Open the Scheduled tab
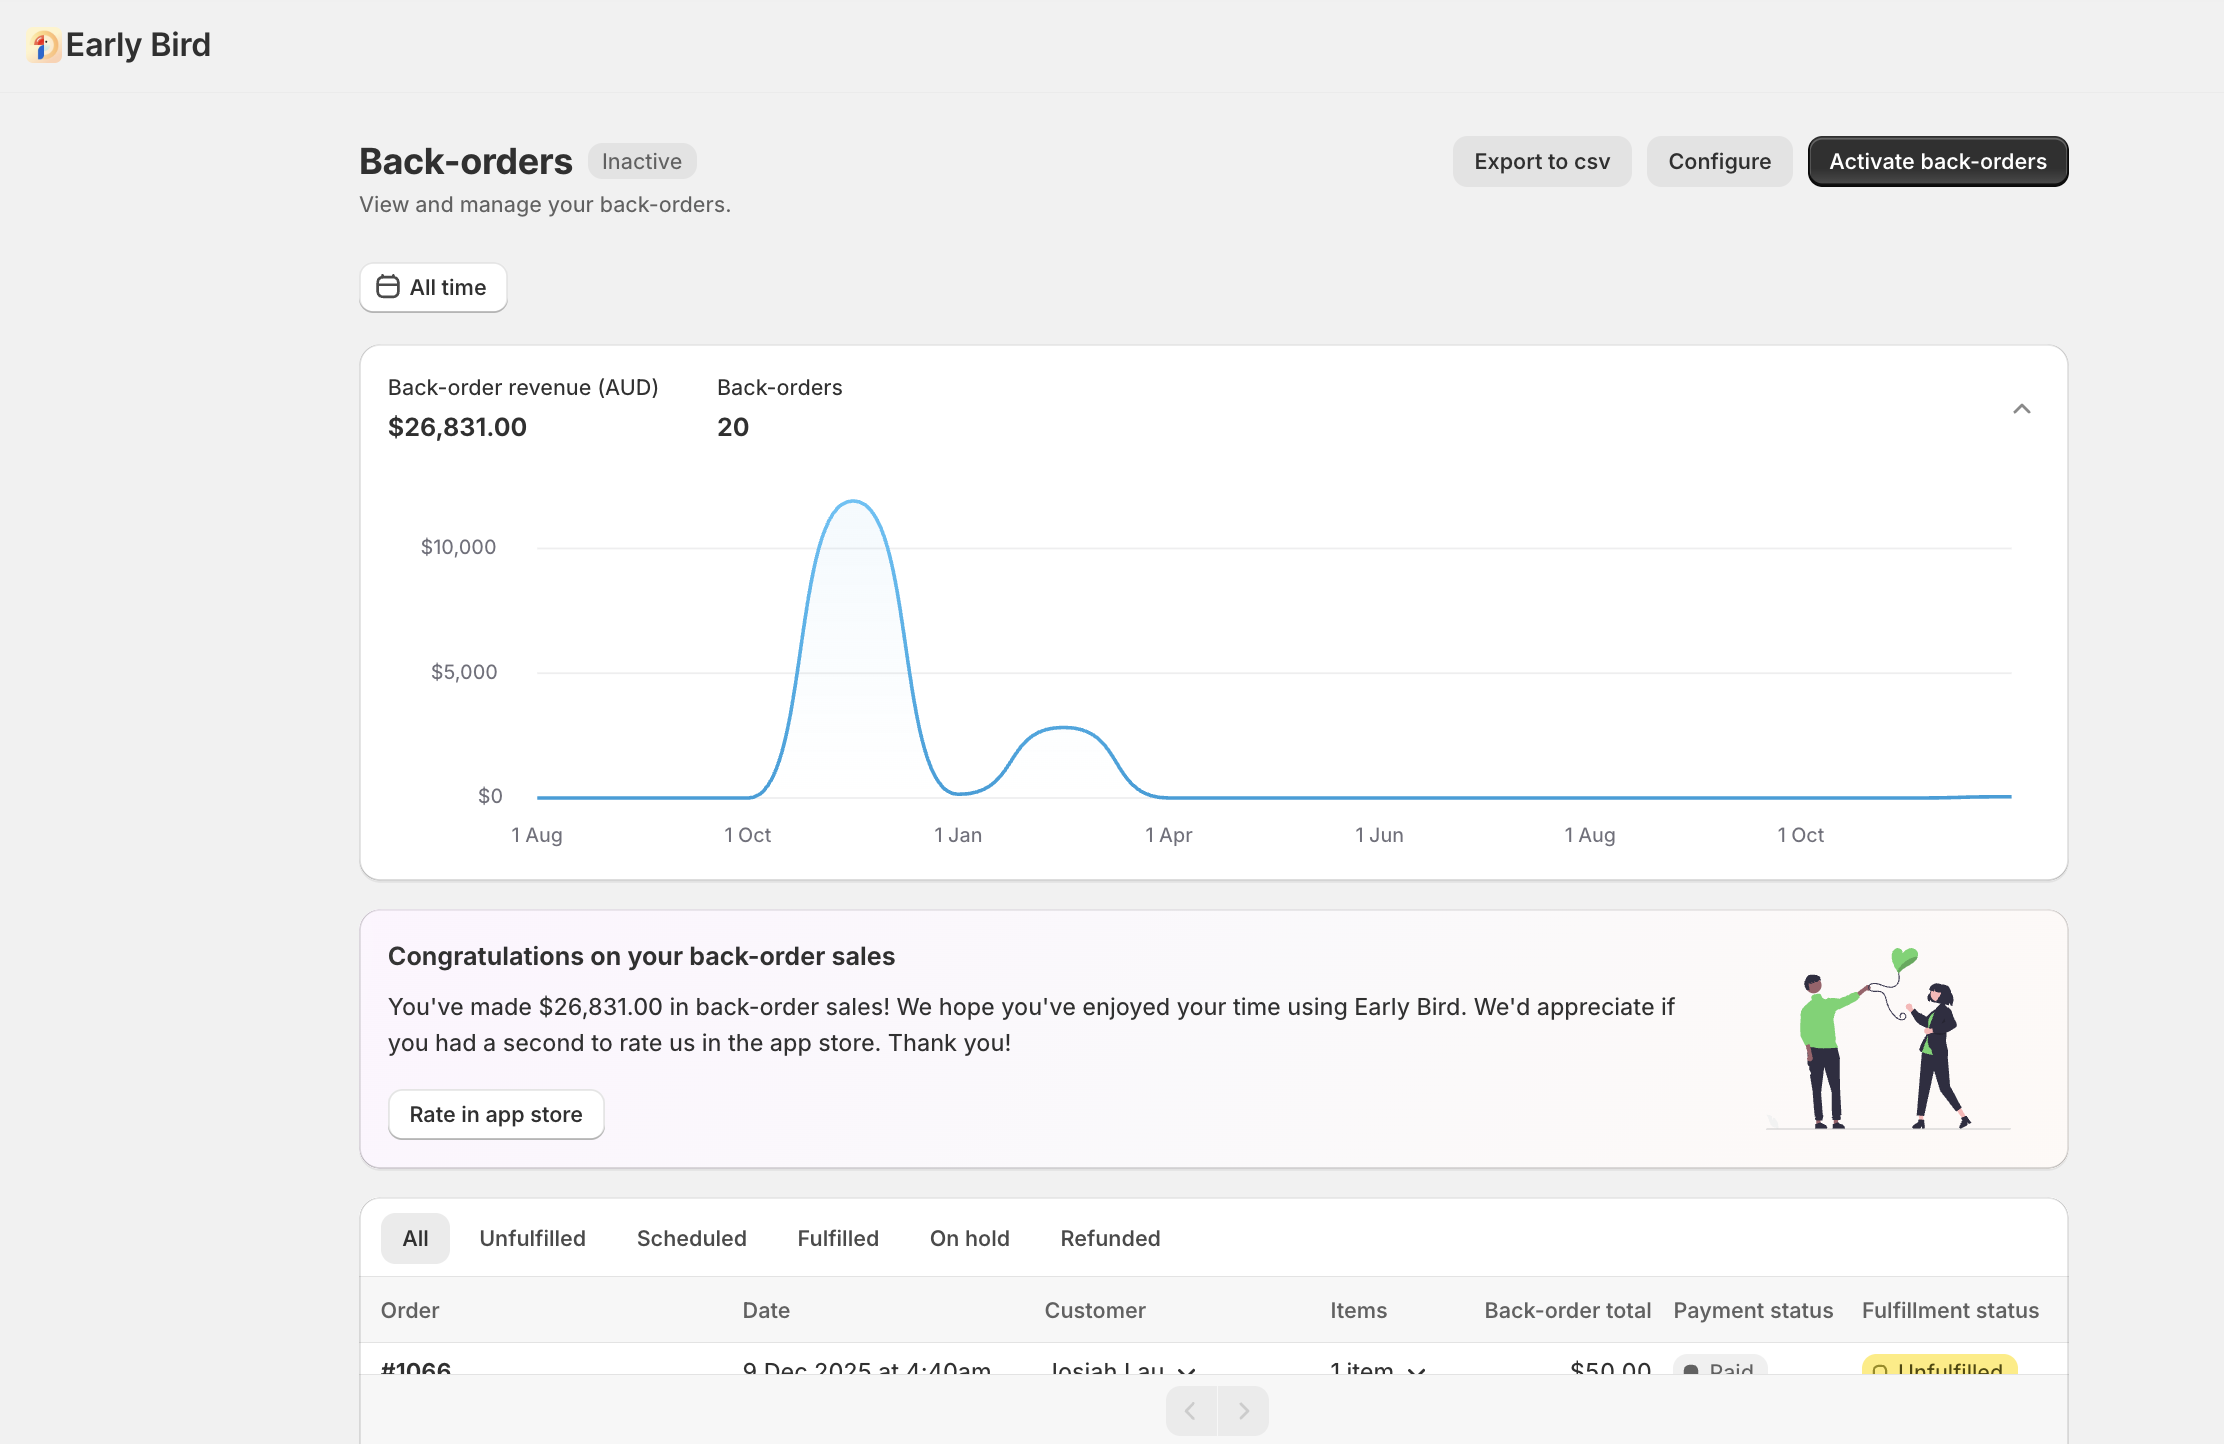Viewport: 2224px width, 1444px height. click(x=691, y=1238)
